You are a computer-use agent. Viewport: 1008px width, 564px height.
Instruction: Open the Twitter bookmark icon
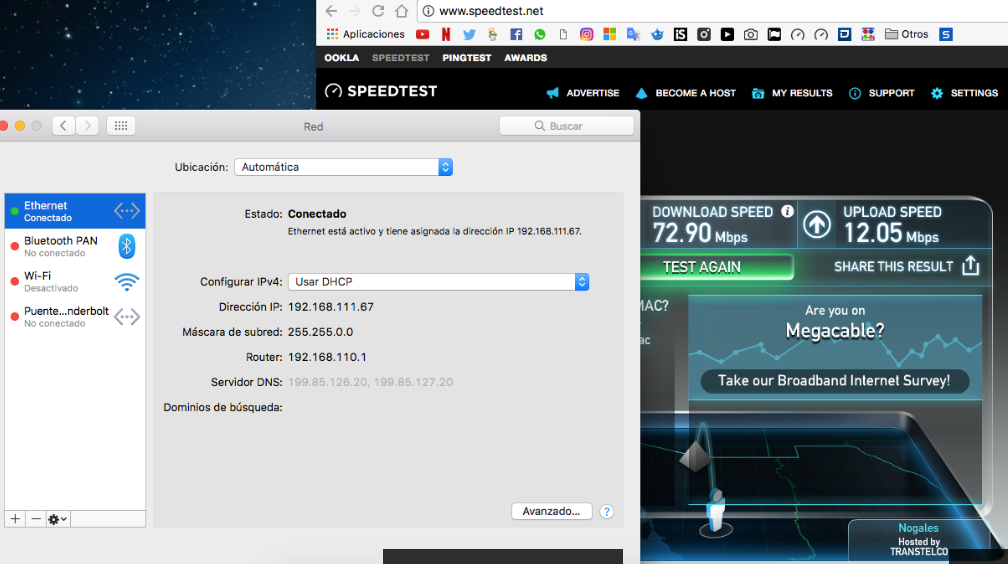coord(469,34)
